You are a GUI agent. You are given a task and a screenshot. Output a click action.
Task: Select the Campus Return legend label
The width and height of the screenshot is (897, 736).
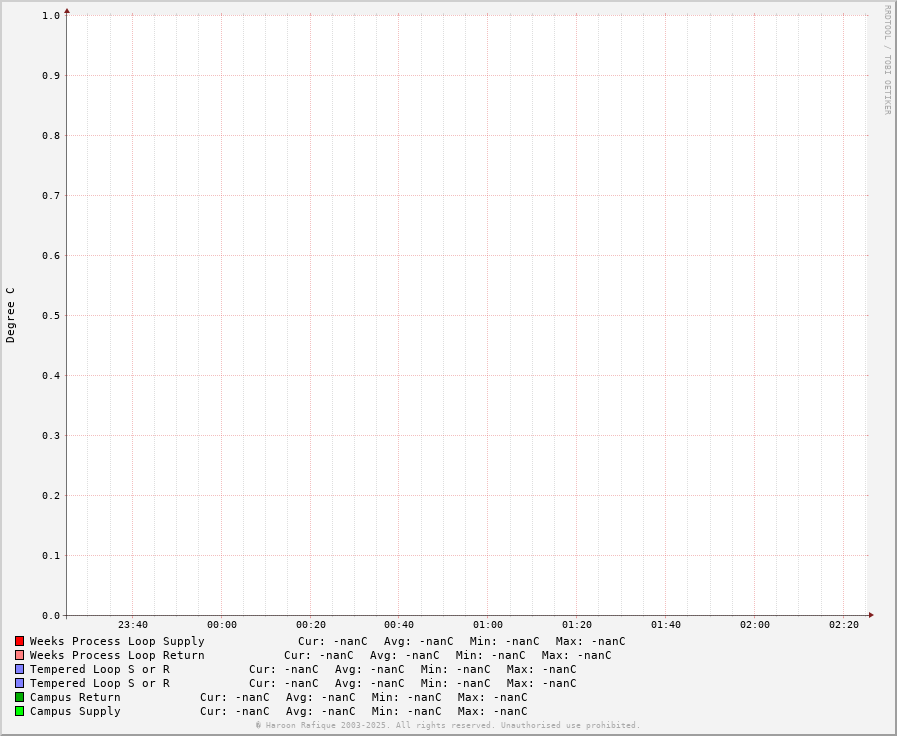75,697
